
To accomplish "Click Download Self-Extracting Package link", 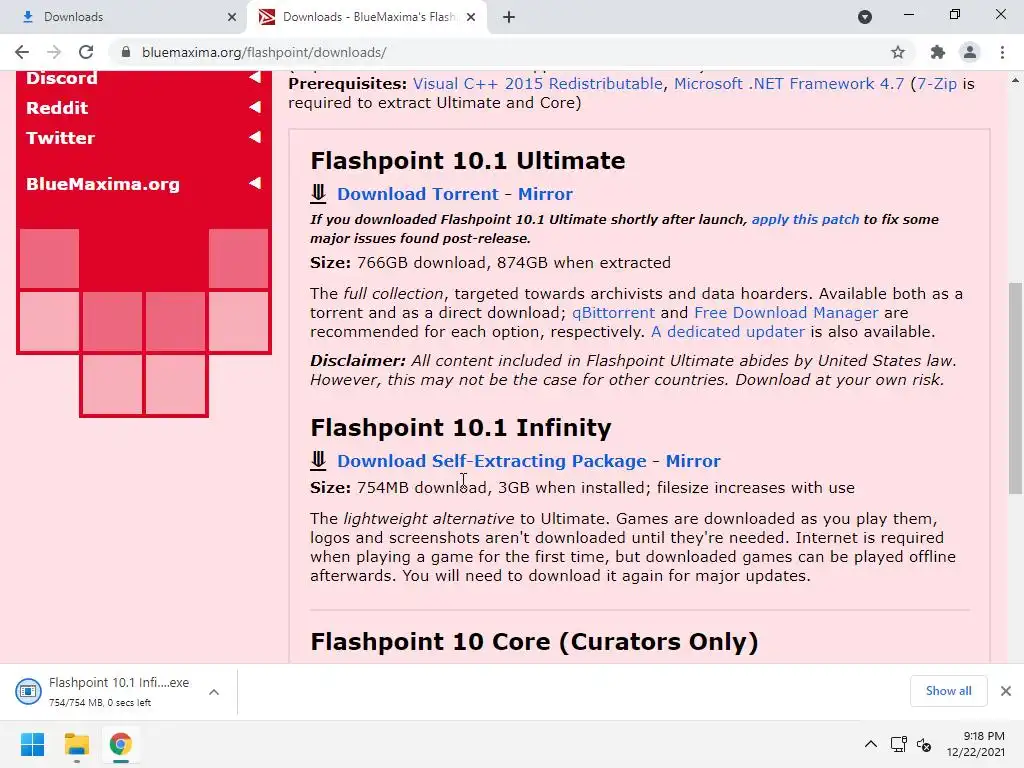I will tap(492, 461).
